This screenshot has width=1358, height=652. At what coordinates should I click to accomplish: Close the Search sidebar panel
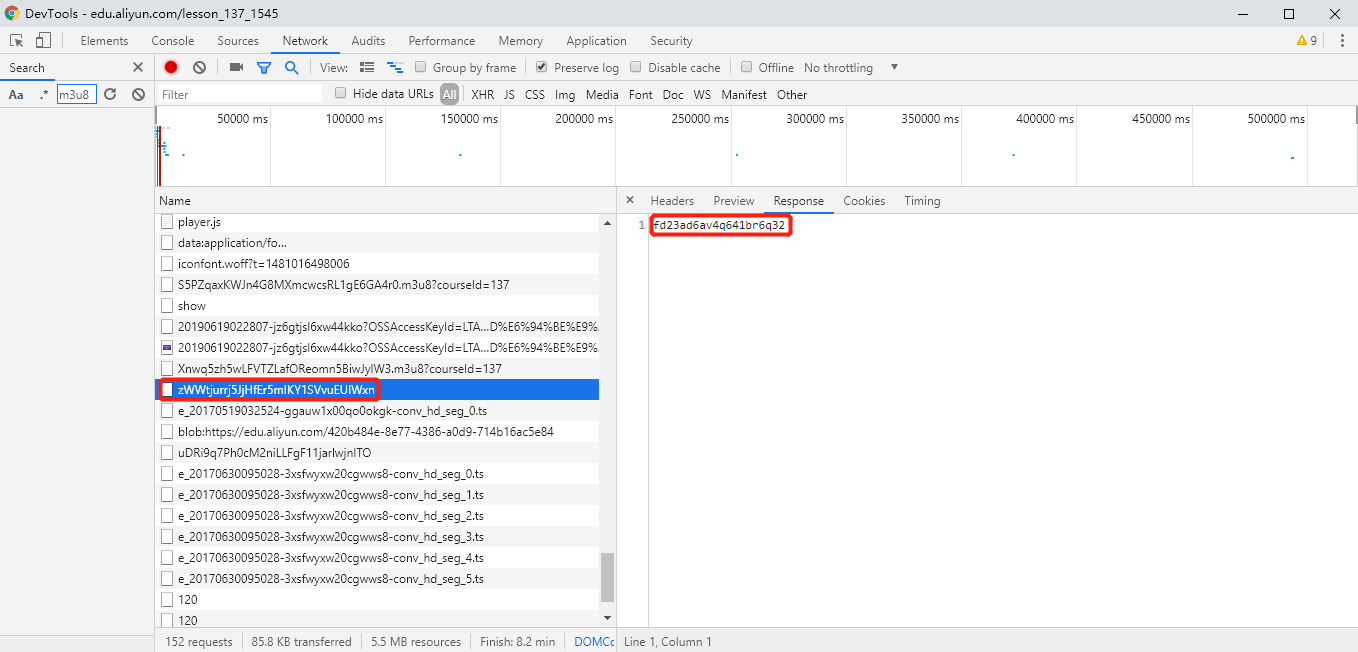pos(138,67)
